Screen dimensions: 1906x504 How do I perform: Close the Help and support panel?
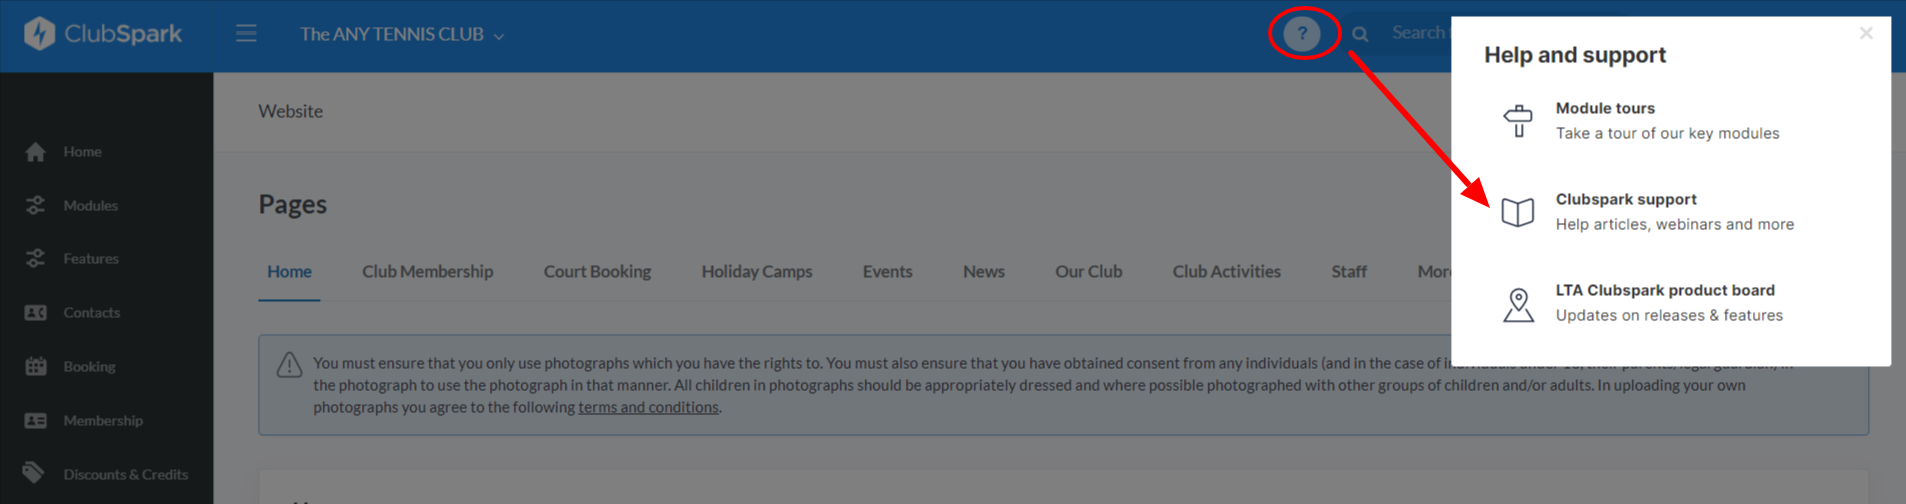pyautogui.click(x=1866, y=33)
